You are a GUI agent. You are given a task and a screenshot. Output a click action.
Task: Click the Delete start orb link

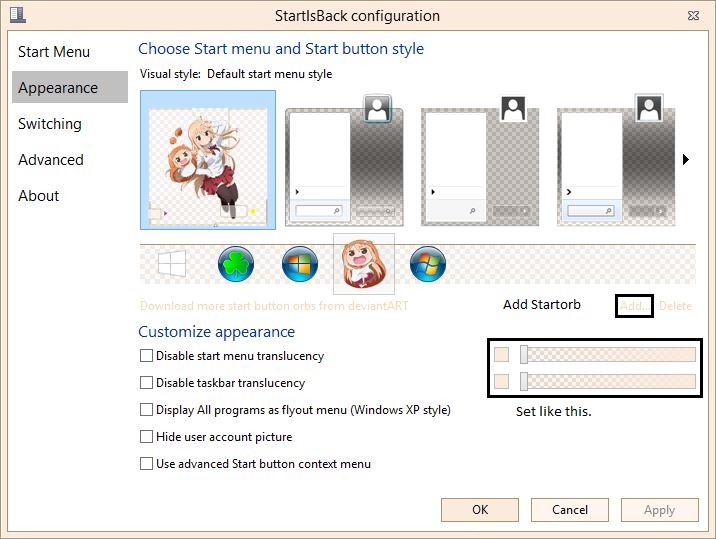tap(675, 306)
